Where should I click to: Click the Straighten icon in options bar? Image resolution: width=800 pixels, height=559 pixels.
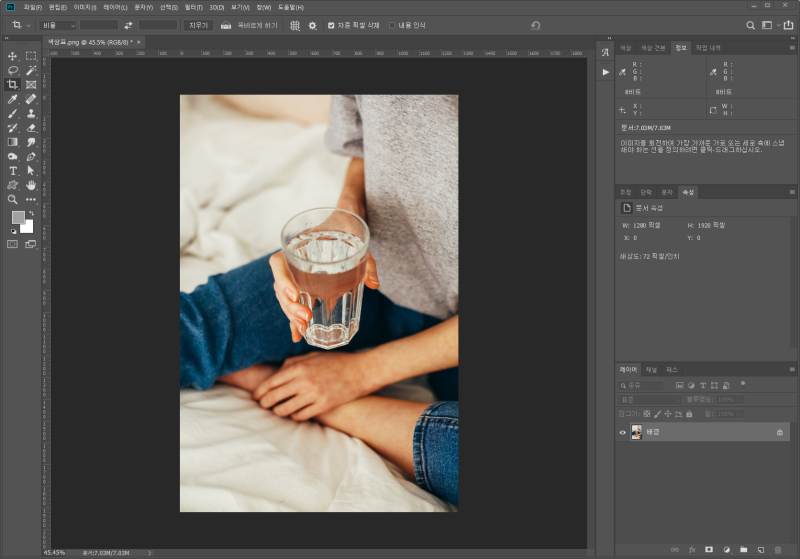point(226,26)
